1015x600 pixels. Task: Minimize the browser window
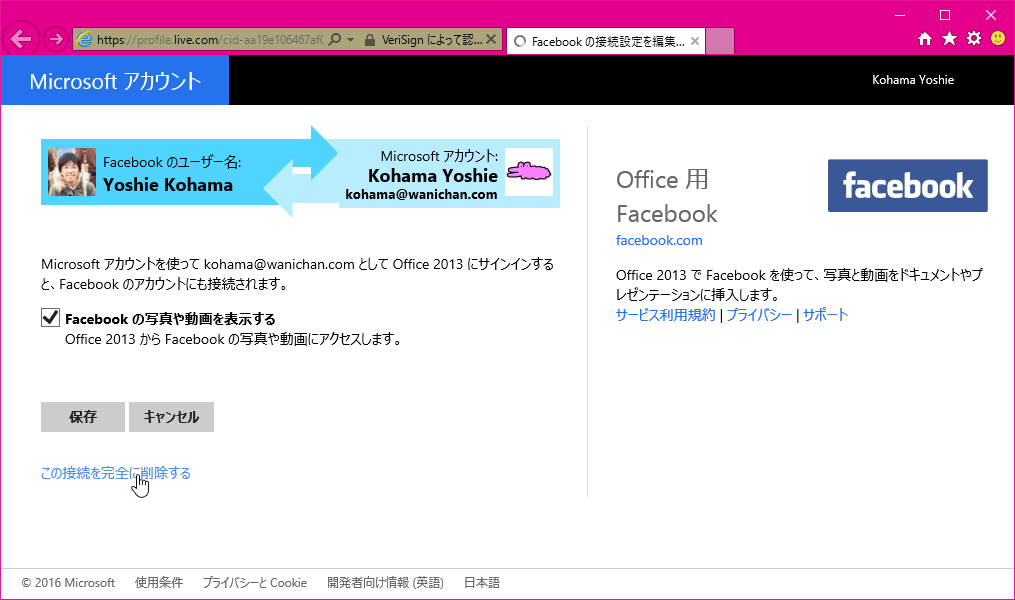tap(900, 15)
